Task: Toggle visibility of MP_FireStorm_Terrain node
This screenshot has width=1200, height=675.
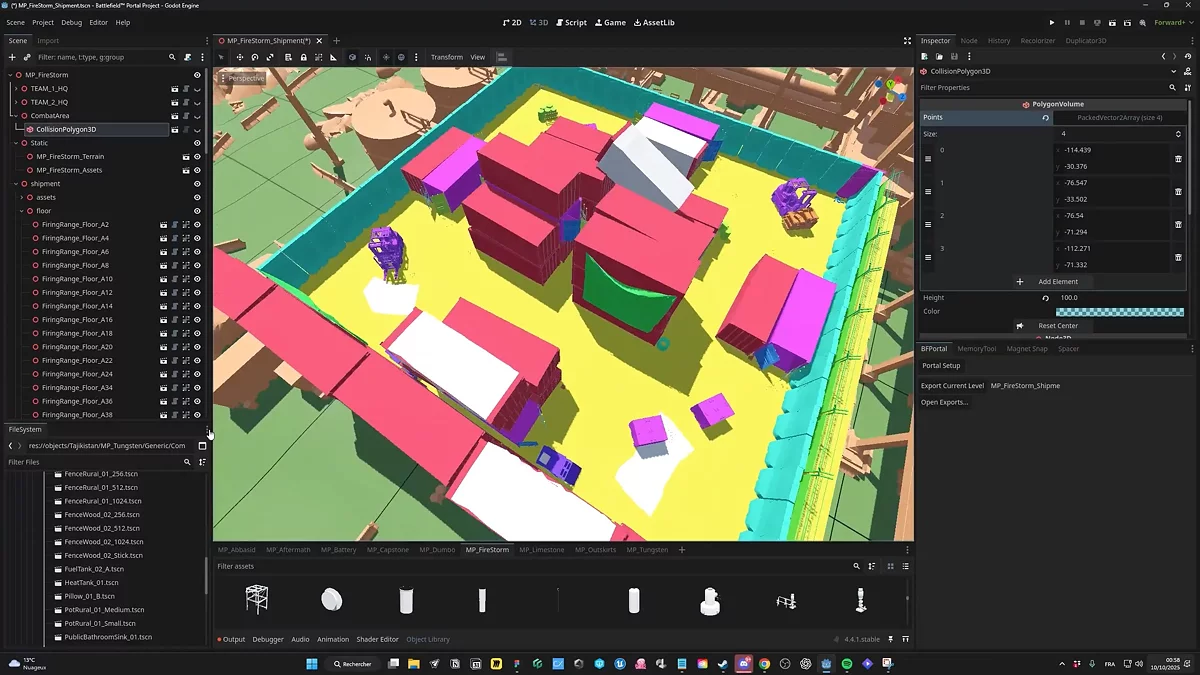Action: click(x=197, y=157)
